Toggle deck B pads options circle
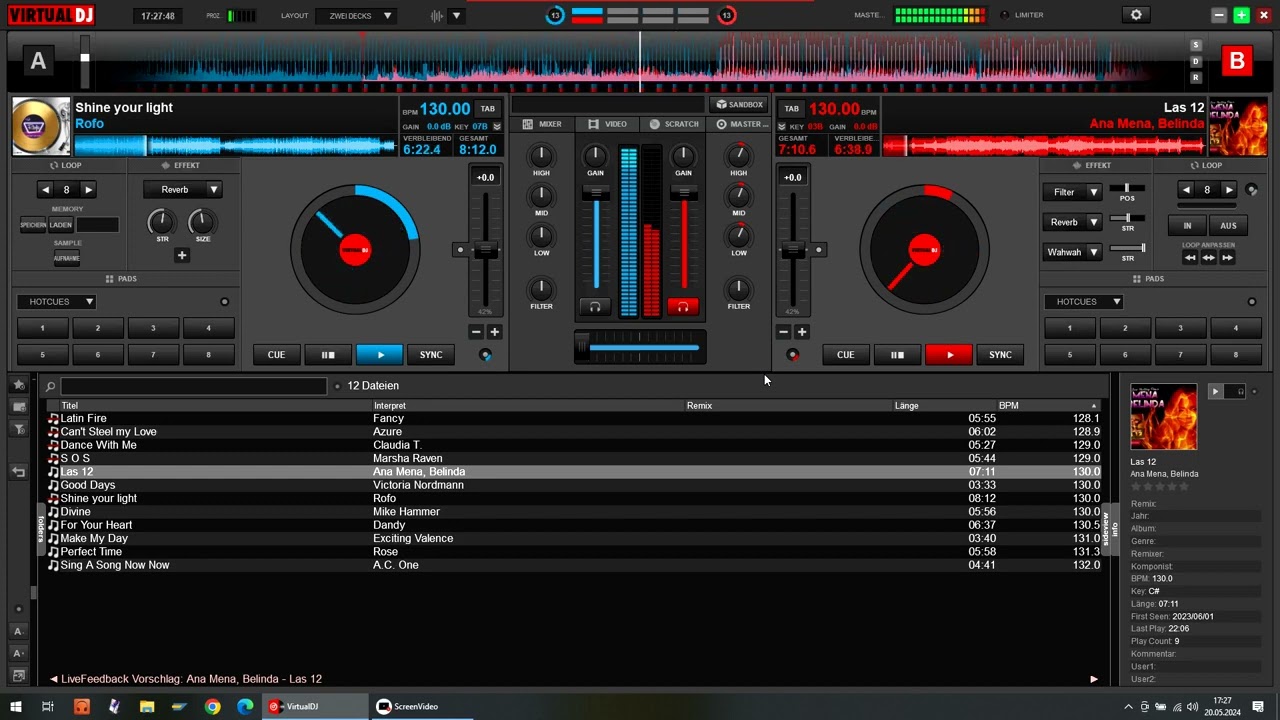1280x720 pixels. click(1251, 302)
